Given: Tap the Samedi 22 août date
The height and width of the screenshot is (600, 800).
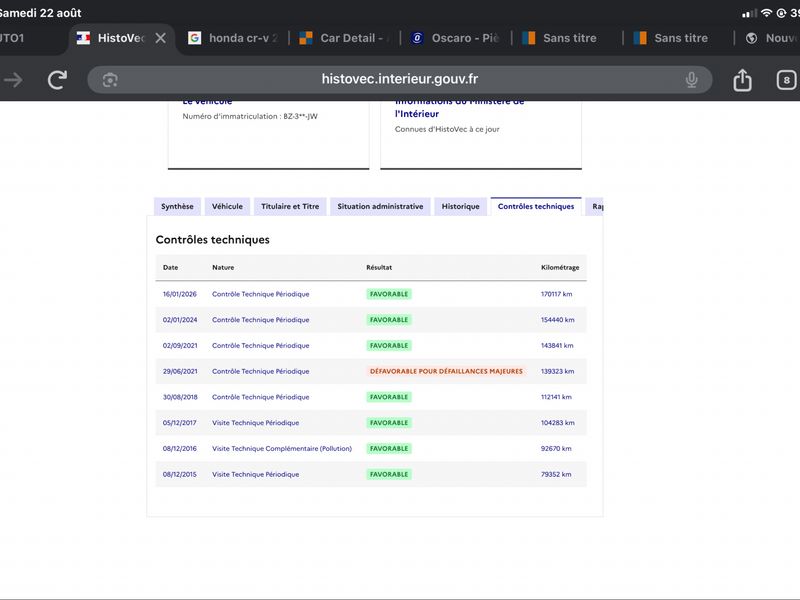Looking at the screenshot, I should 40,13.
